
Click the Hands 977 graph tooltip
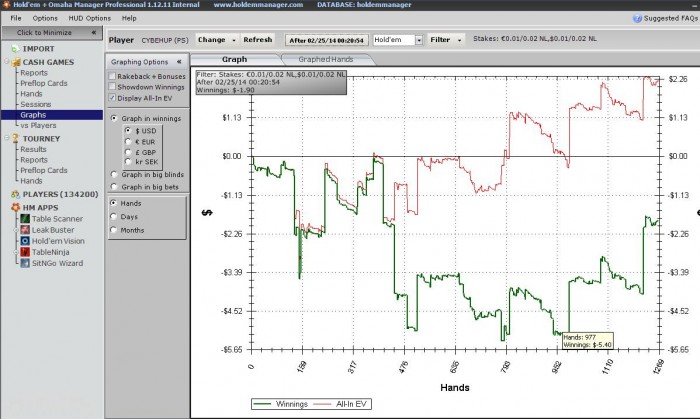coord(588,341)
